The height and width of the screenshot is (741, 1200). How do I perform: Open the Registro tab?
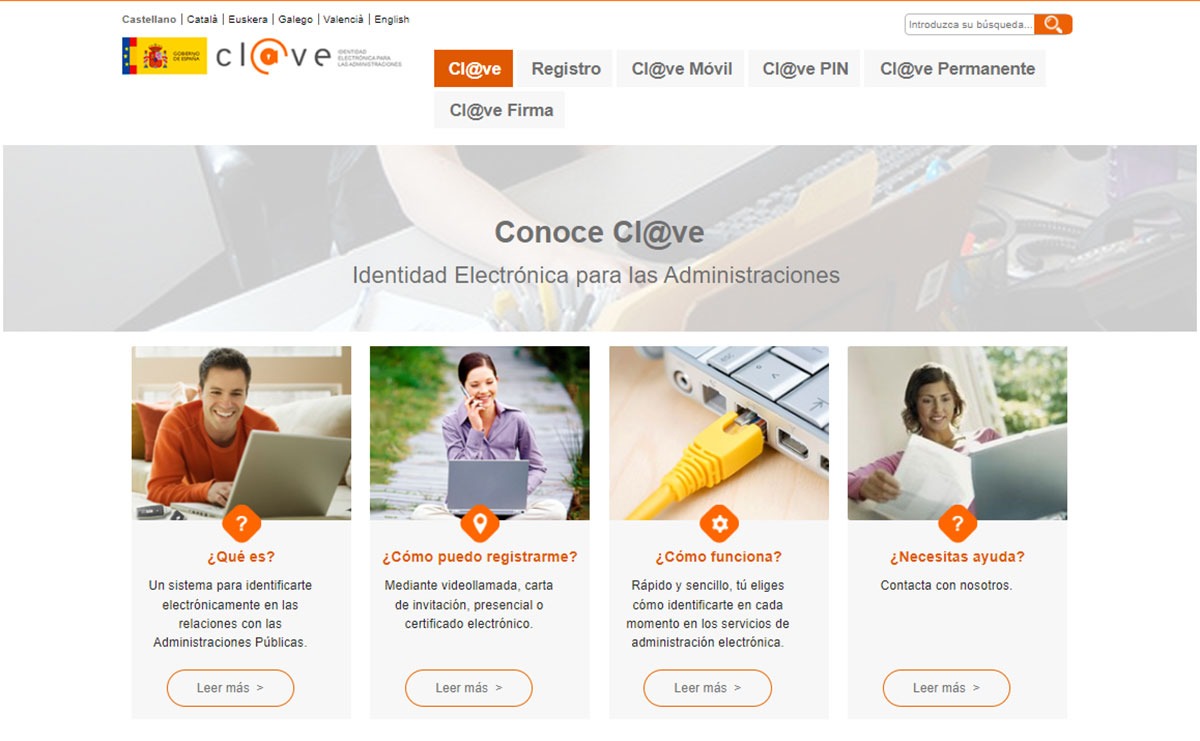(566, 69)
